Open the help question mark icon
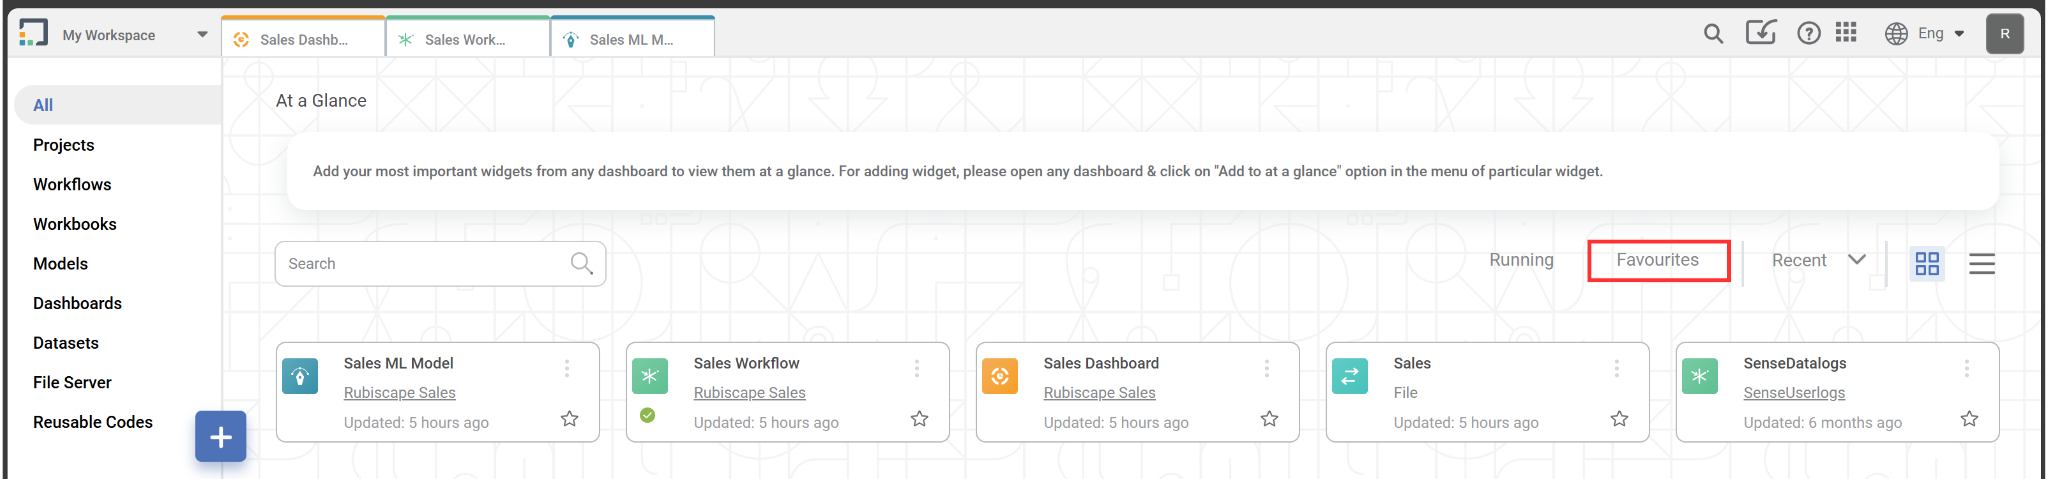Image resolution: width=2048 pixels, height=479 pixels. point(1808,34)
